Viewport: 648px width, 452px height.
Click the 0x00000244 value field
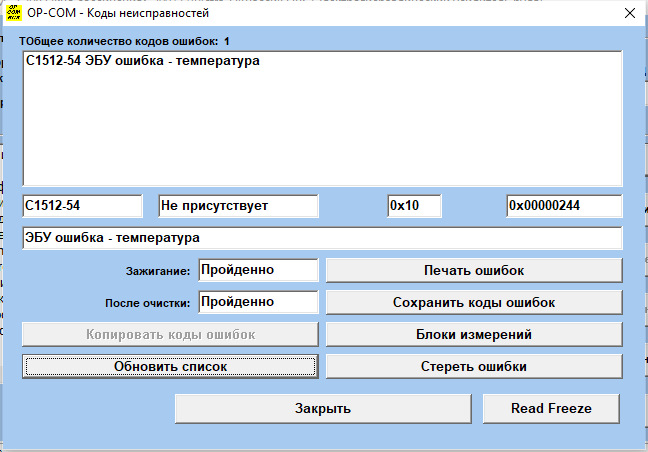[x=564, y=206]
